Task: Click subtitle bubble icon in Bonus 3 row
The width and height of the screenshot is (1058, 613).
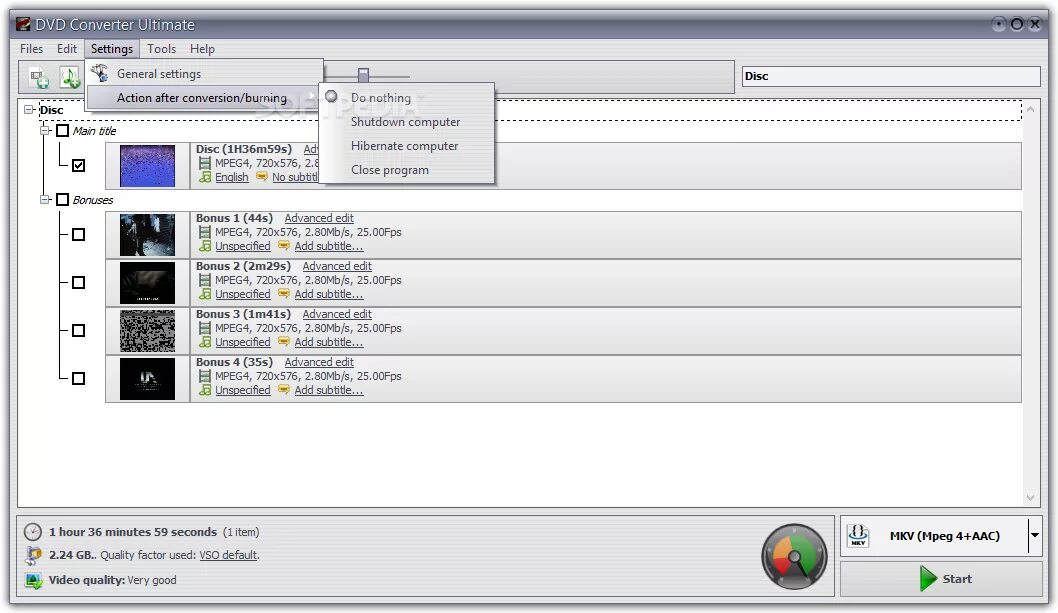Action: pos(284,342)
